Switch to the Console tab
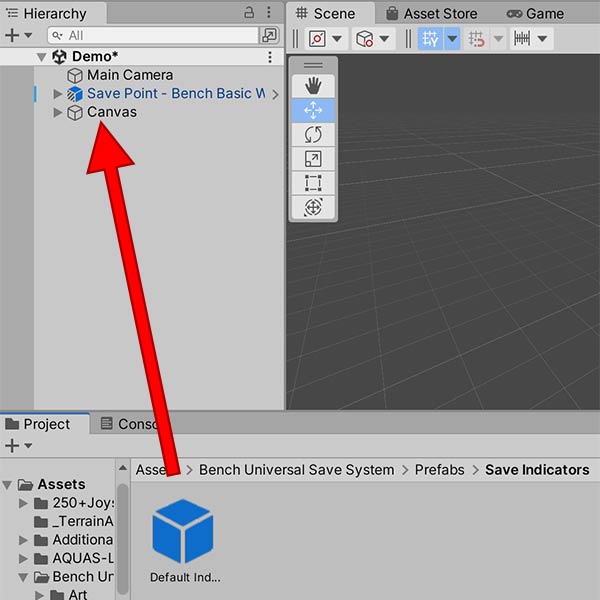 [130, 424]
